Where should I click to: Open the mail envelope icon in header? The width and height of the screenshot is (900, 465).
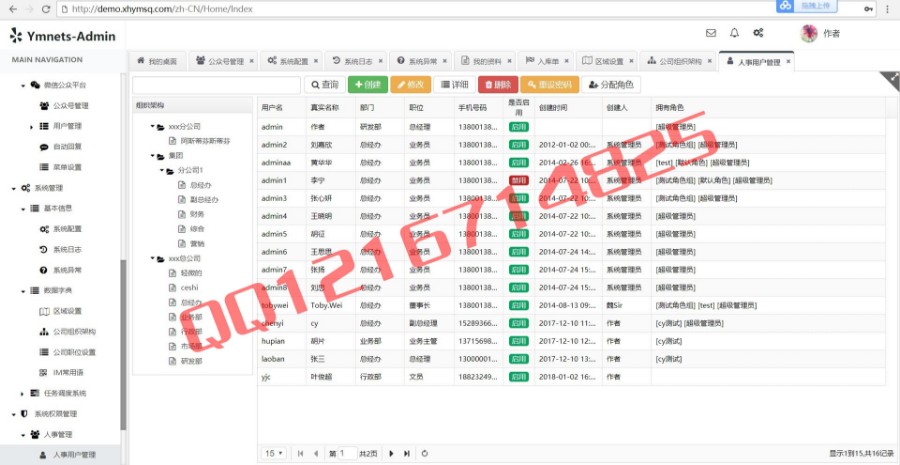[x=711, y=33]
